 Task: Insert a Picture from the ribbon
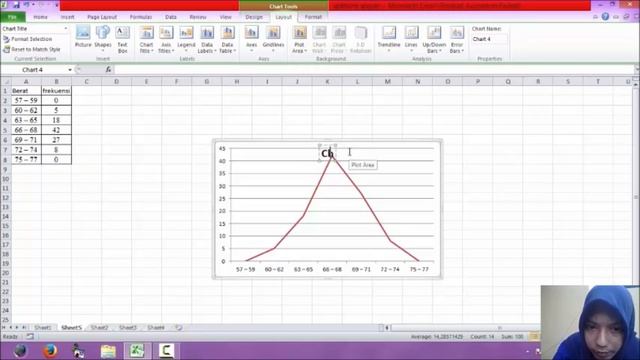tap(83, 37)
